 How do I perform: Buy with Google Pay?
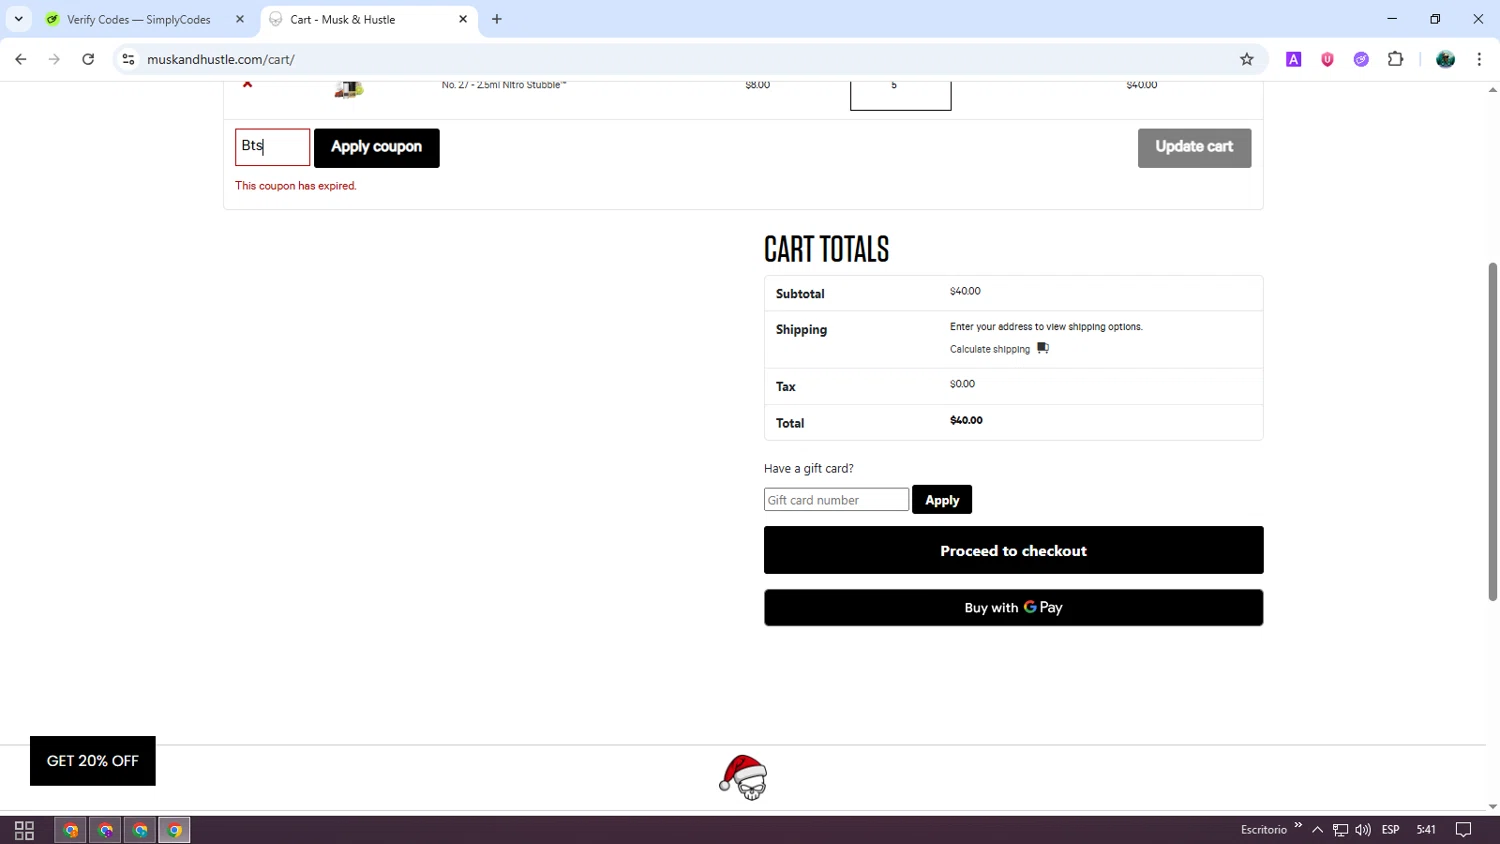point(1013,607)
